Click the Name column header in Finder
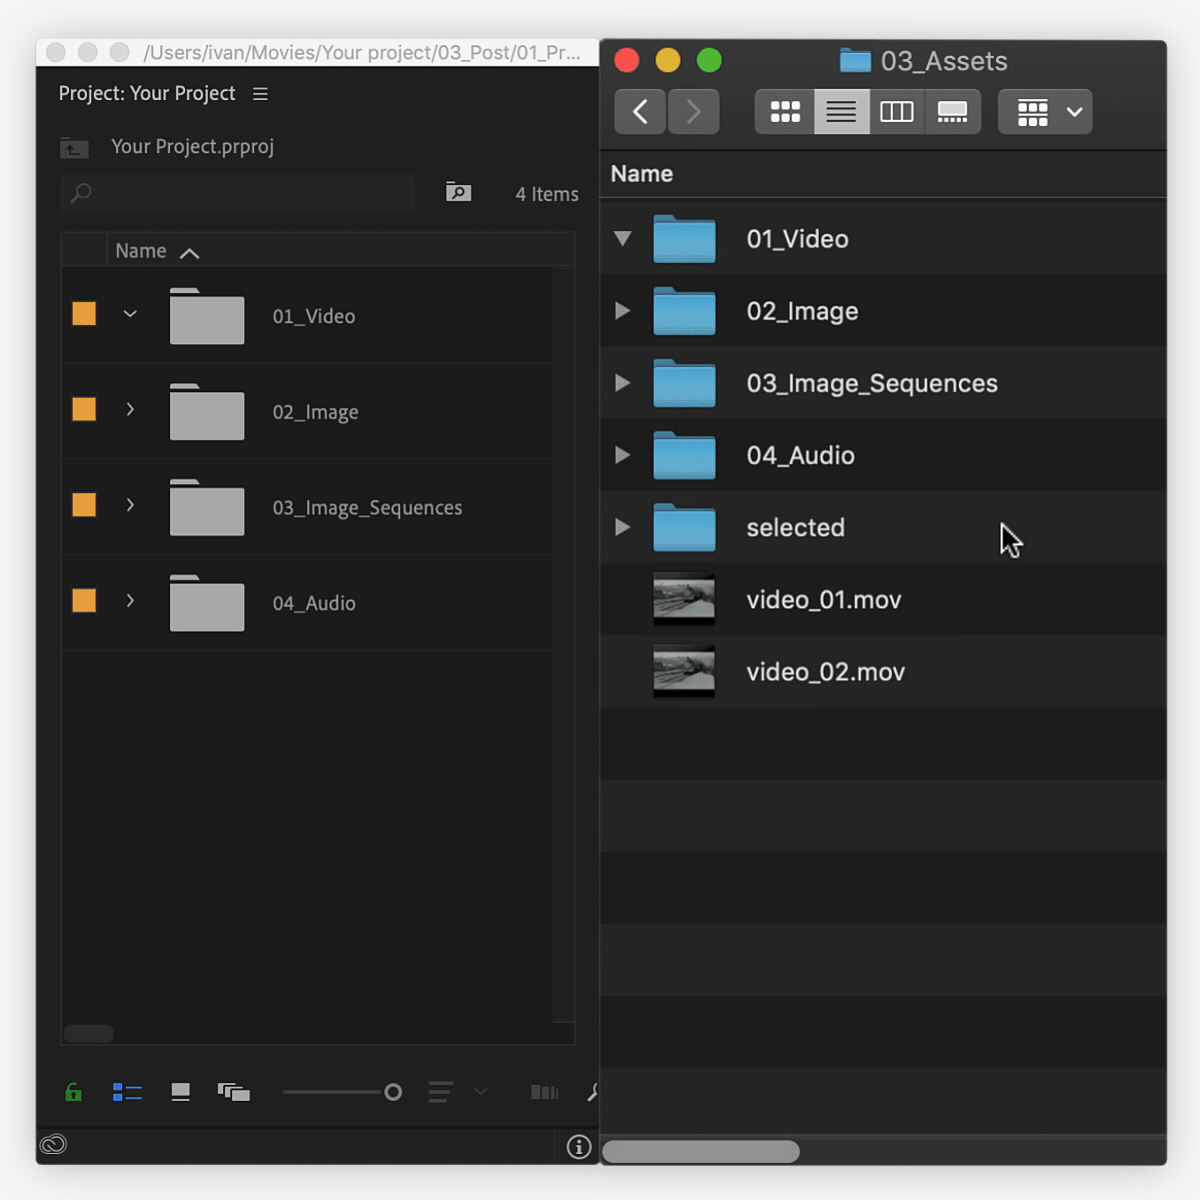This screenshot has height=1200, width=1200. click(641, 174)
